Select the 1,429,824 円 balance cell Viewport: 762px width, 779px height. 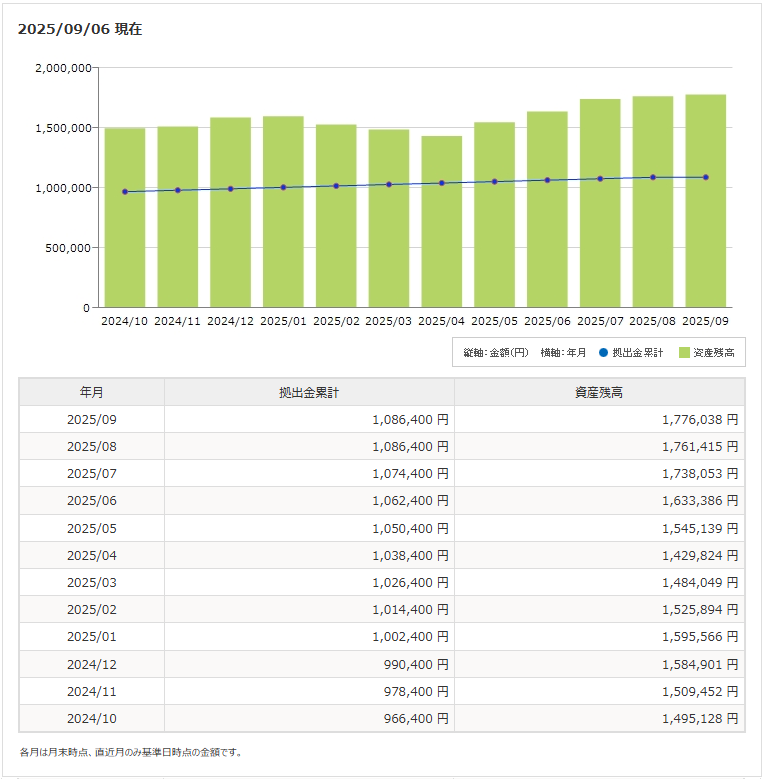699,555
